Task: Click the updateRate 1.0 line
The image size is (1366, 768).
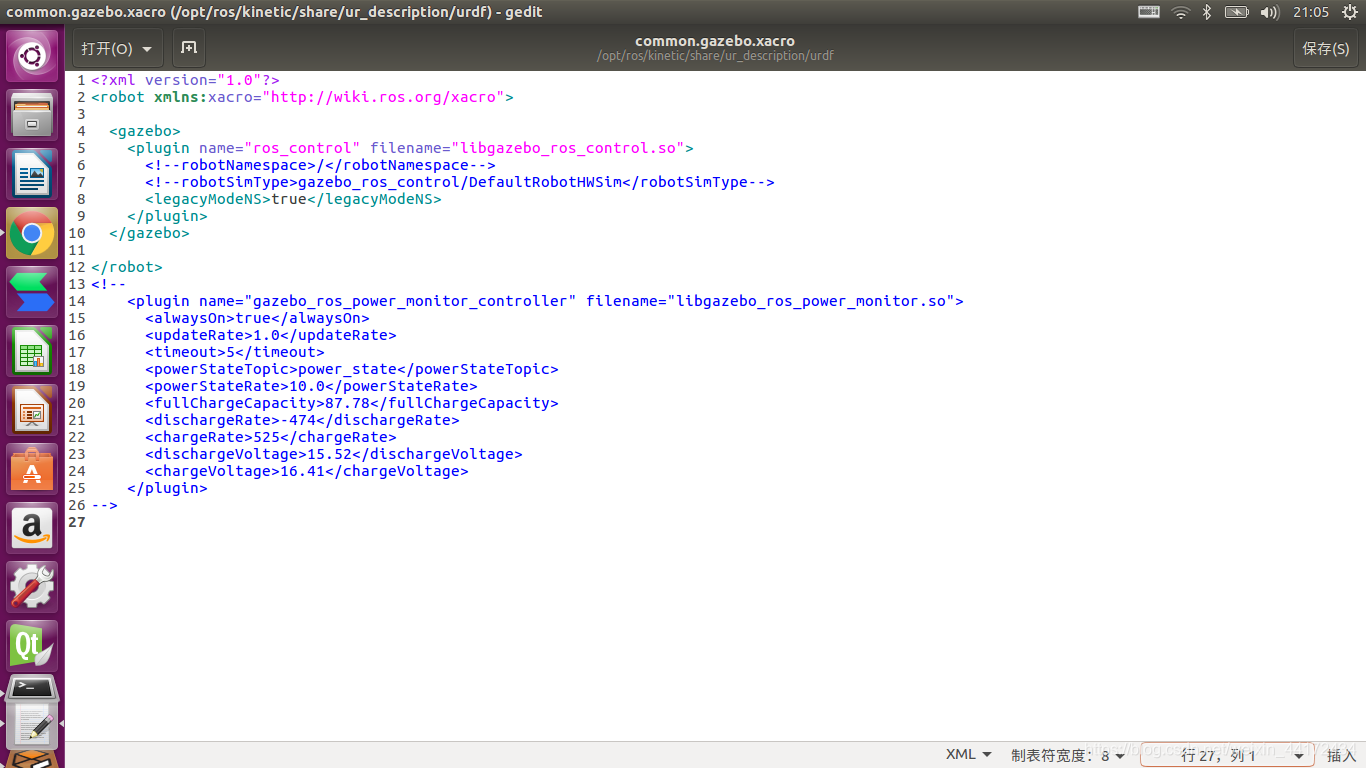Action: (x=270, y=335)
